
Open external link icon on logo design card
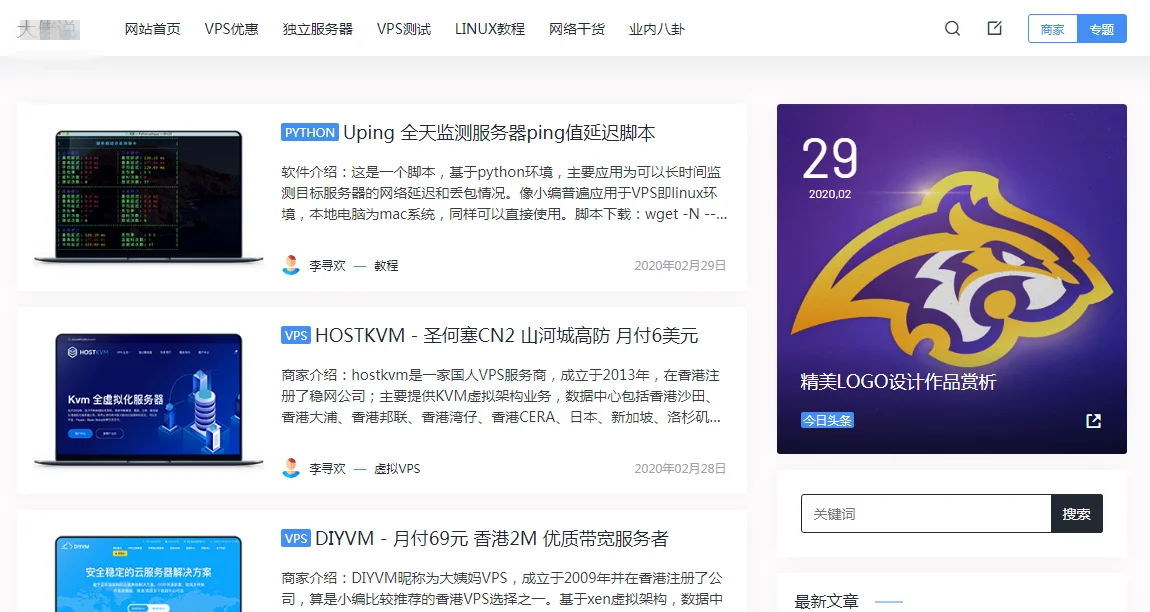coord(1093,420)
